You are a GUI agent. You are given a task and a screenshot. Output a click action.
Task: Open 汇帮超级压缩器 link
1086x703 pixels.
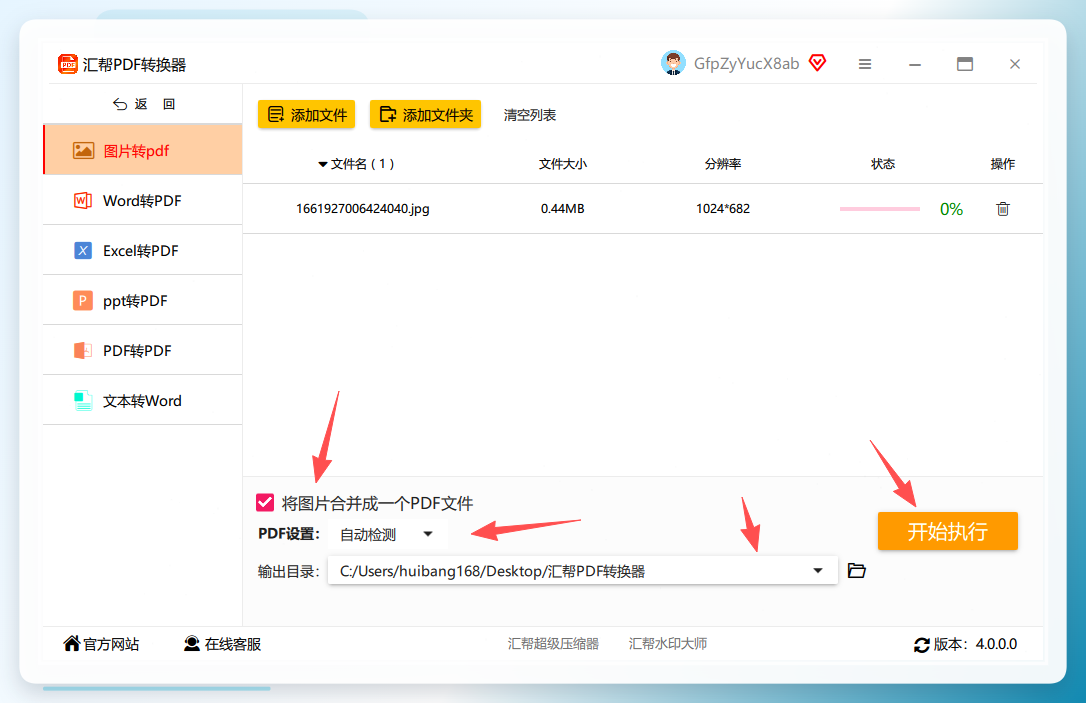[553, 643]
